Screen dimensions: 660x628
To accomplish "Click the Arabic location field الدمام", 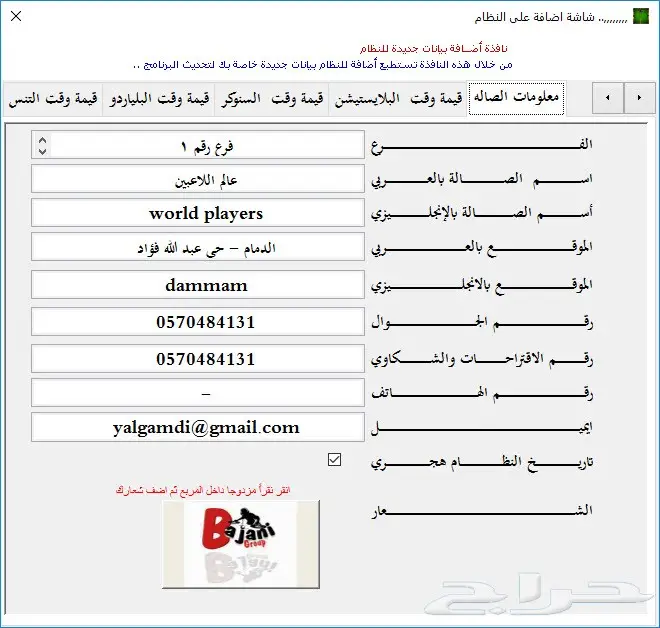I will (198, 247).
